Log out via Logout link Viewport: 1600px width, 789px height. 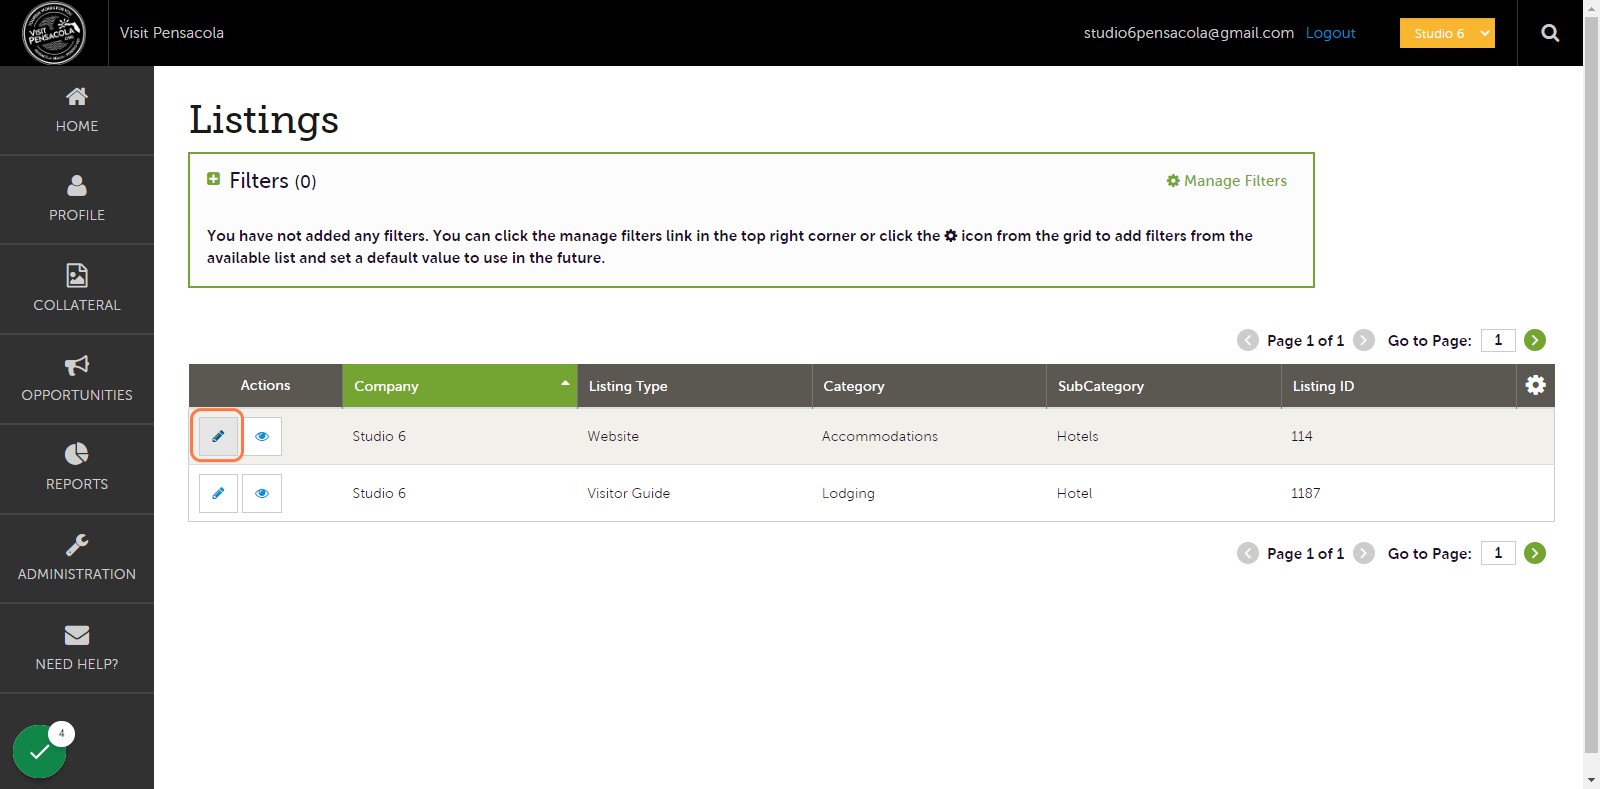click(1330, 33)
